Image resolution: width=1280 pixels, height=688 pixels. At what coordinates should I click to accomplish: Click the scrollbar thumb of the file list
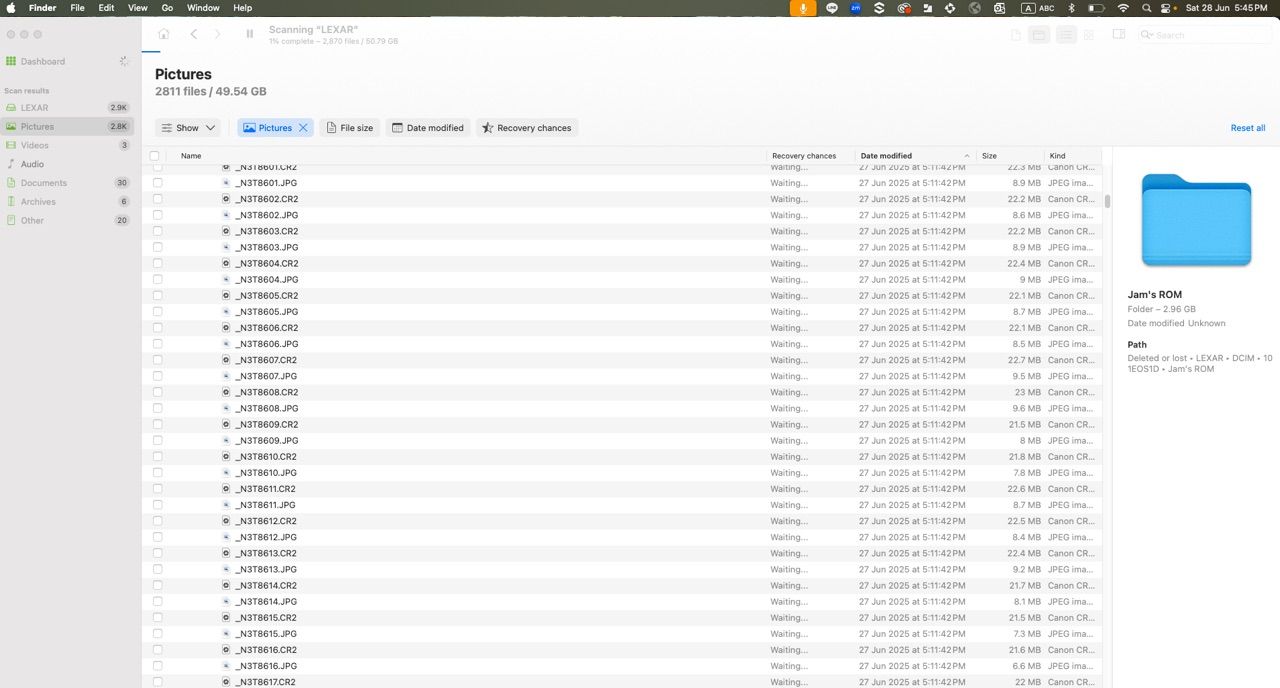click(x=1107, y=200)
